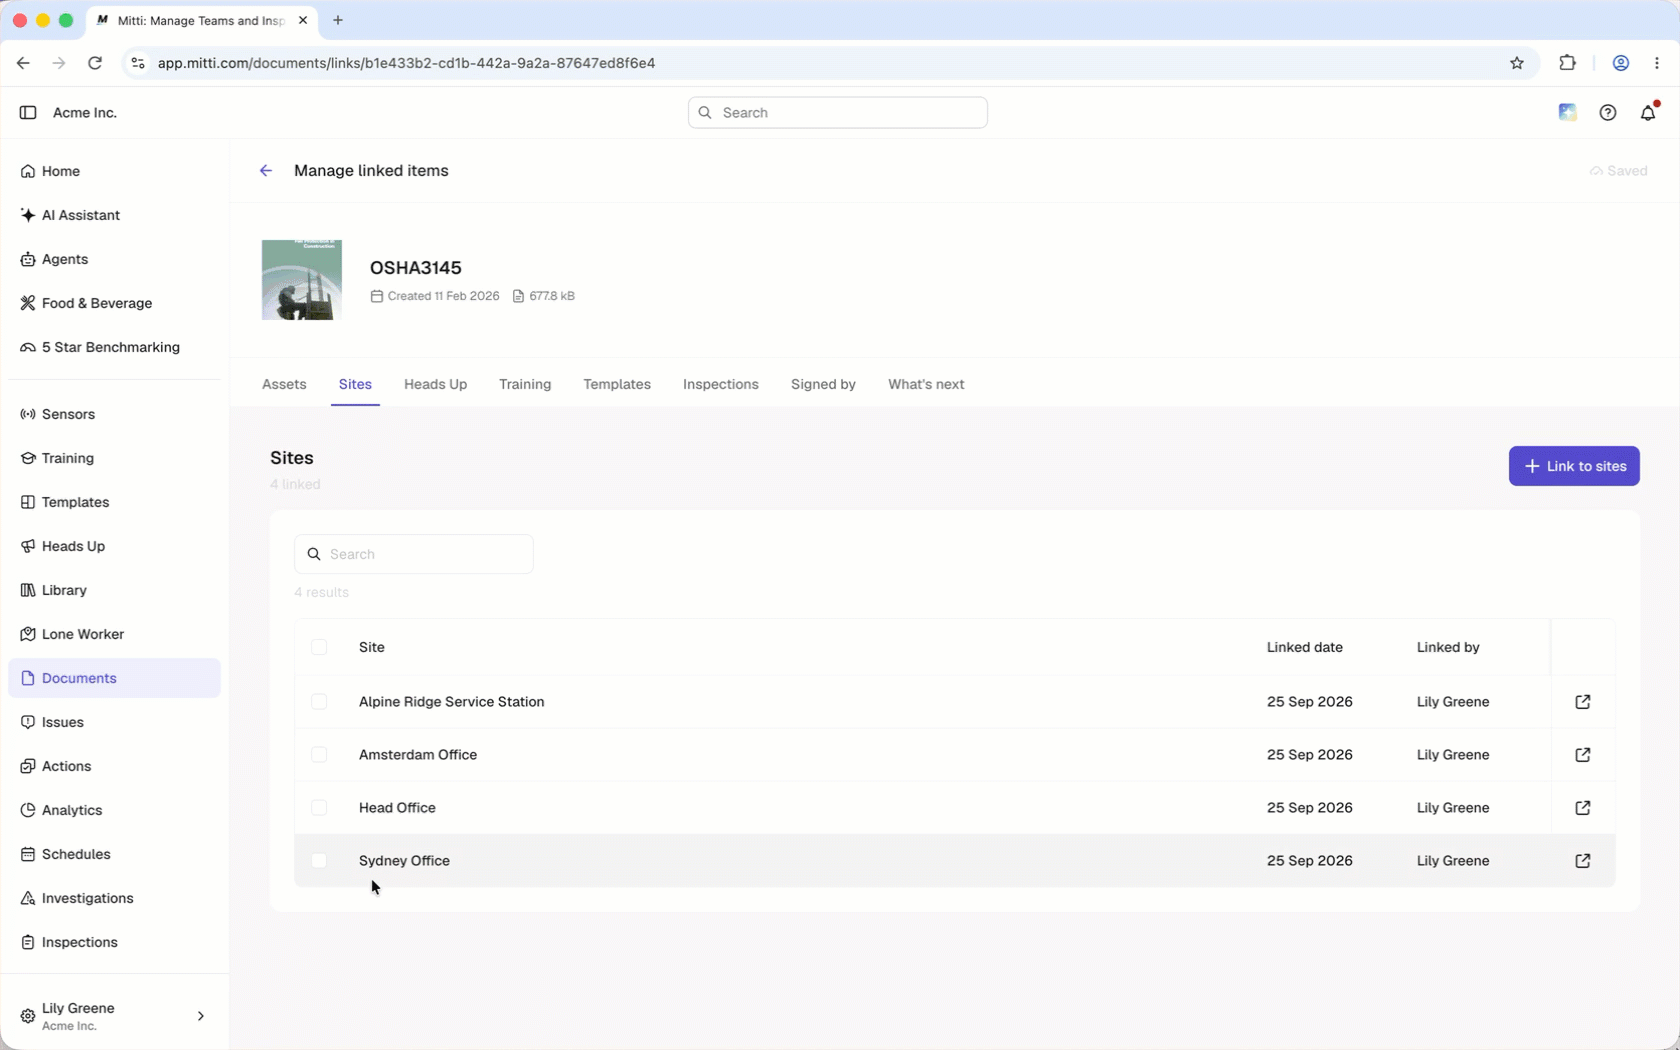Viewport: 1680px width, 1050px height.
Task: Close the Mitti browser tab
Action: pyautogui.click(x=303, y=20)
